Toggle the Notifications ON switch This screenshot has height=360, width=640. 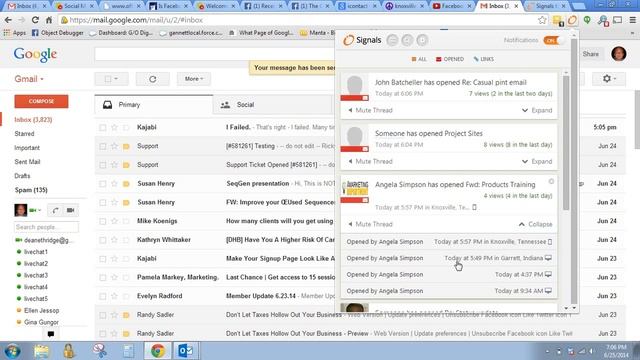(x=554, y=40)
